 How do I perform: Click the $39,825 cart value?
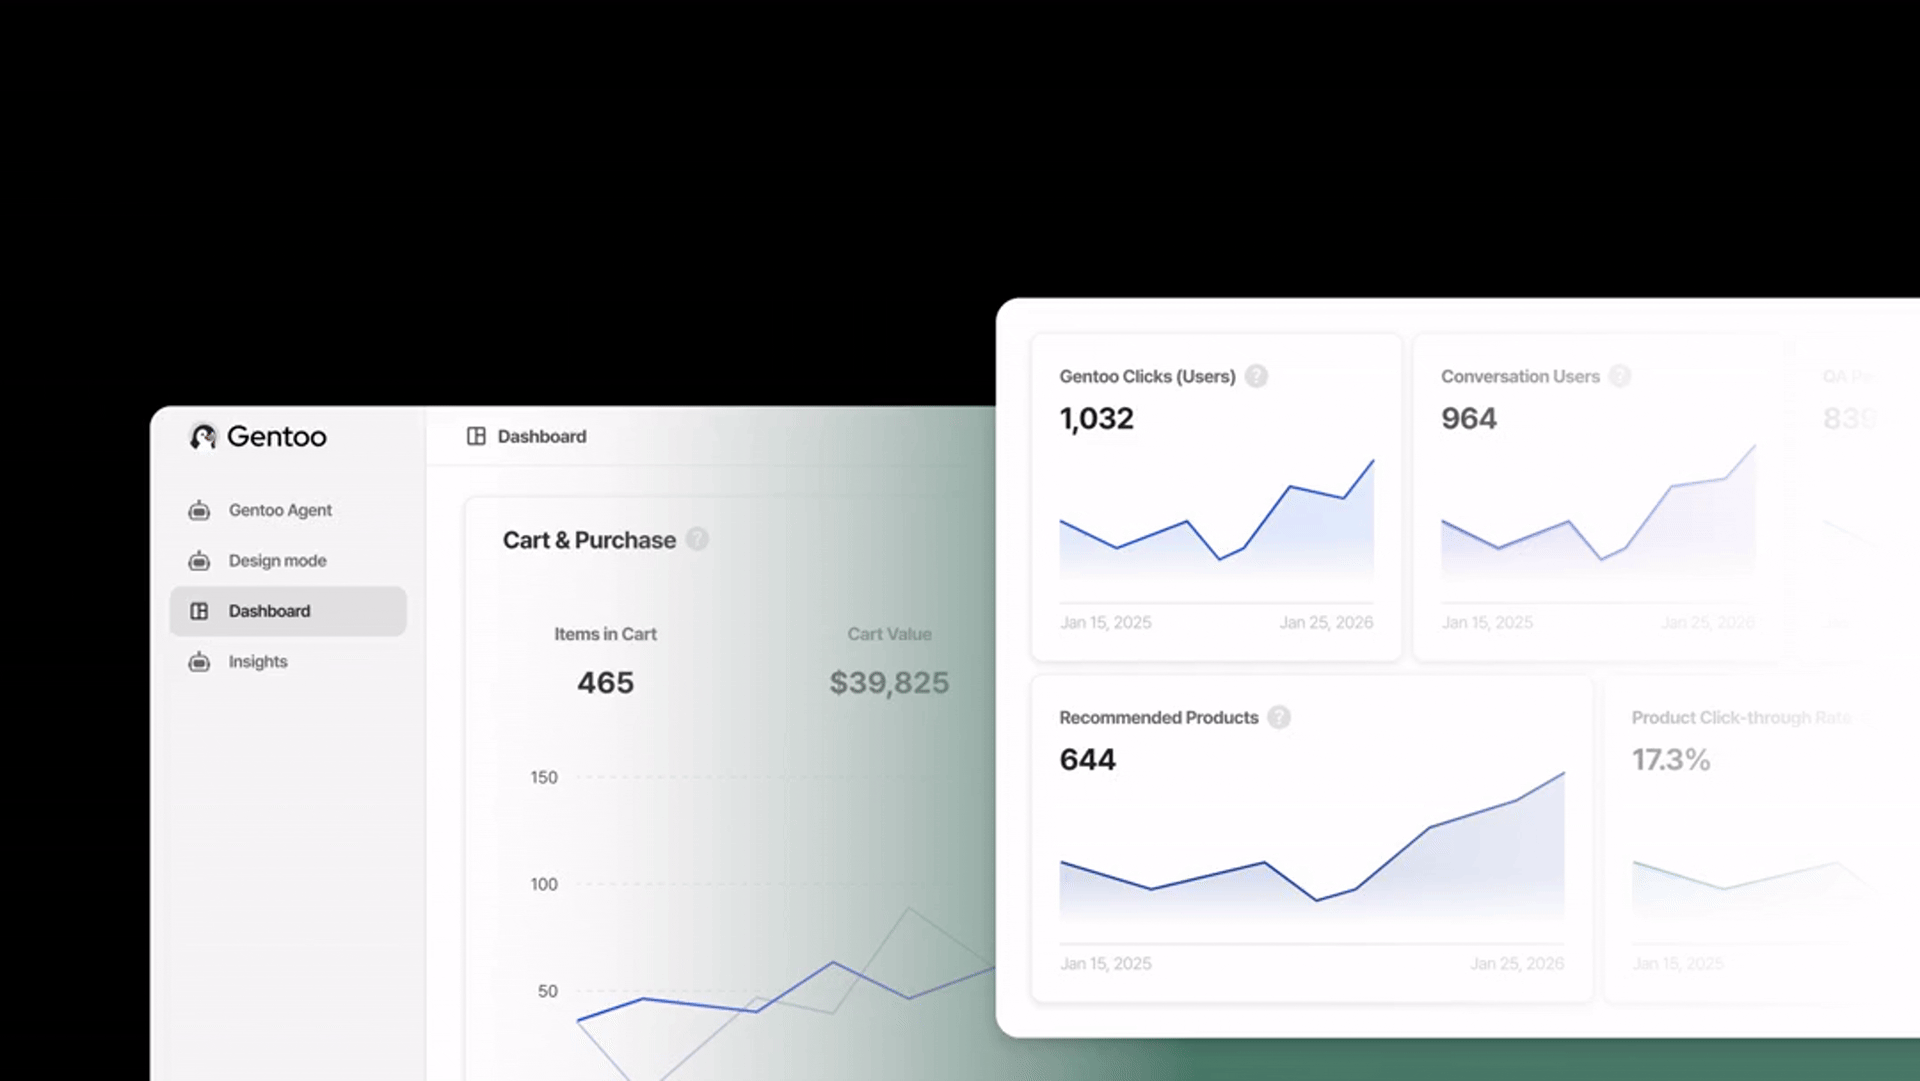click(x=889, y=683)
